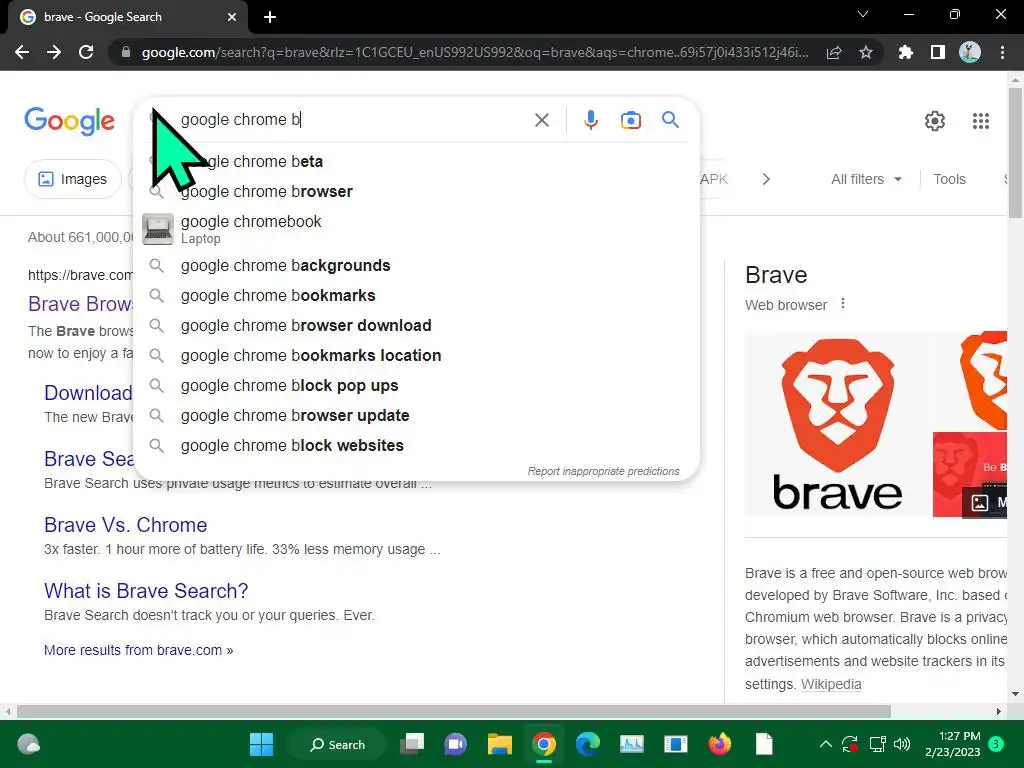
Task: Share this page from the address bar
Action: (833, 52)
